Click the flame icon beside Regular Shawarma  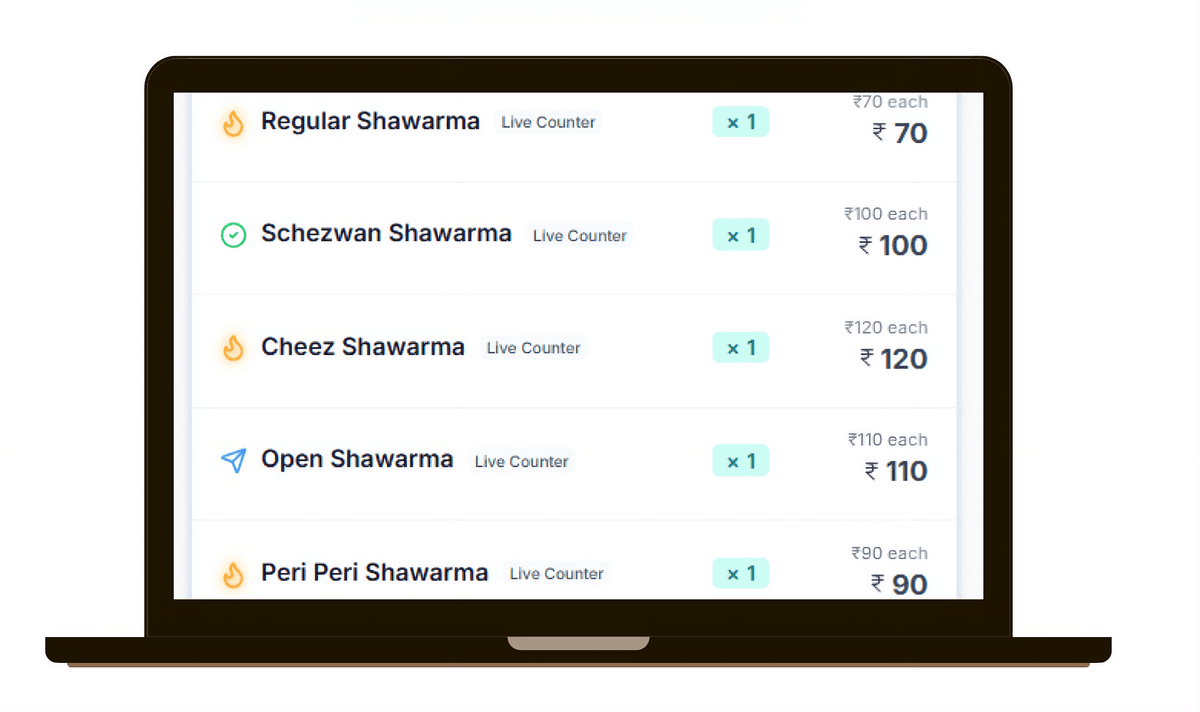tap(233, 122)
